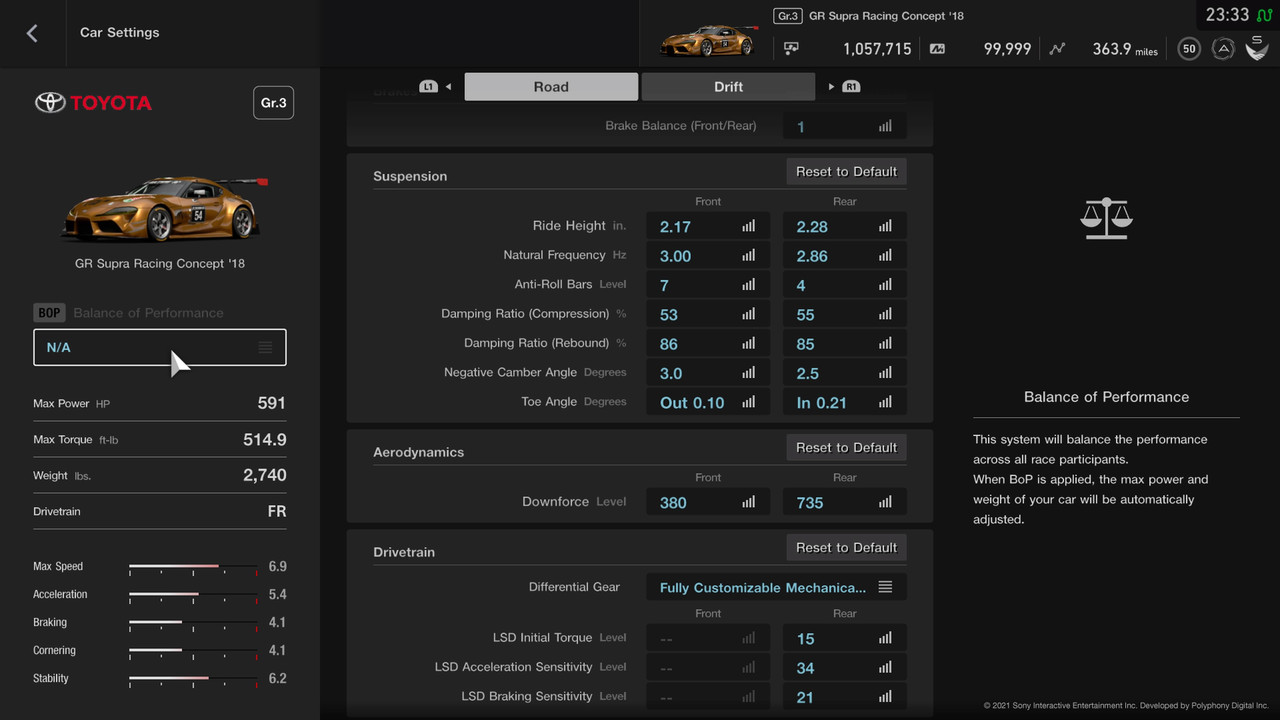Select rear Natural Frequency 2.86 field
The height and width of the screenshot is (720, 1280).
(845, 256)
